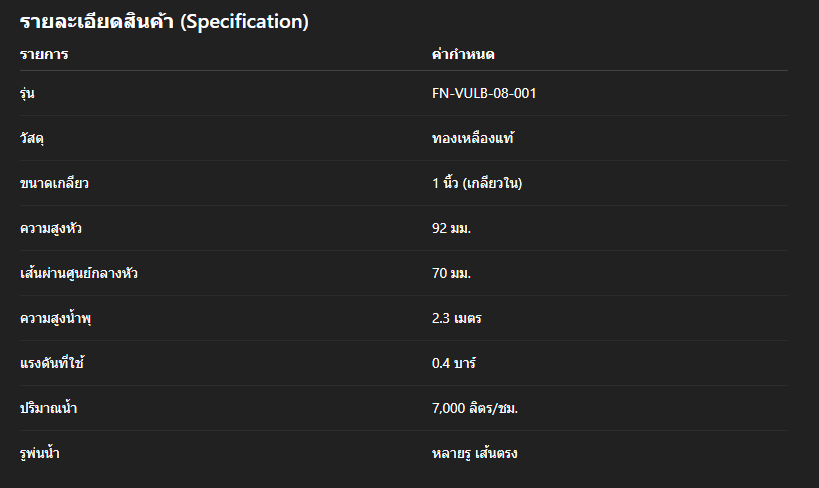
Task: Select the ความสูงน้ำพุ row label
Action: click(56, 318)
